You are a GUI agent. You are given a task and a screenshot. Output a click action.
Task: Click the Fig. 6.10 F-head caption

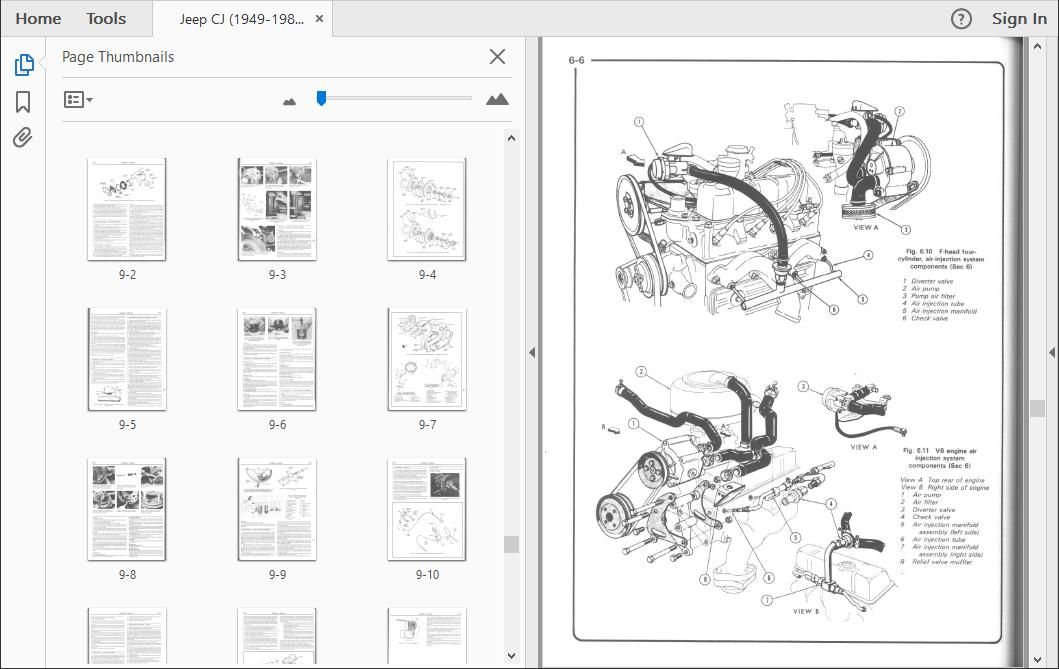[940, 259]
